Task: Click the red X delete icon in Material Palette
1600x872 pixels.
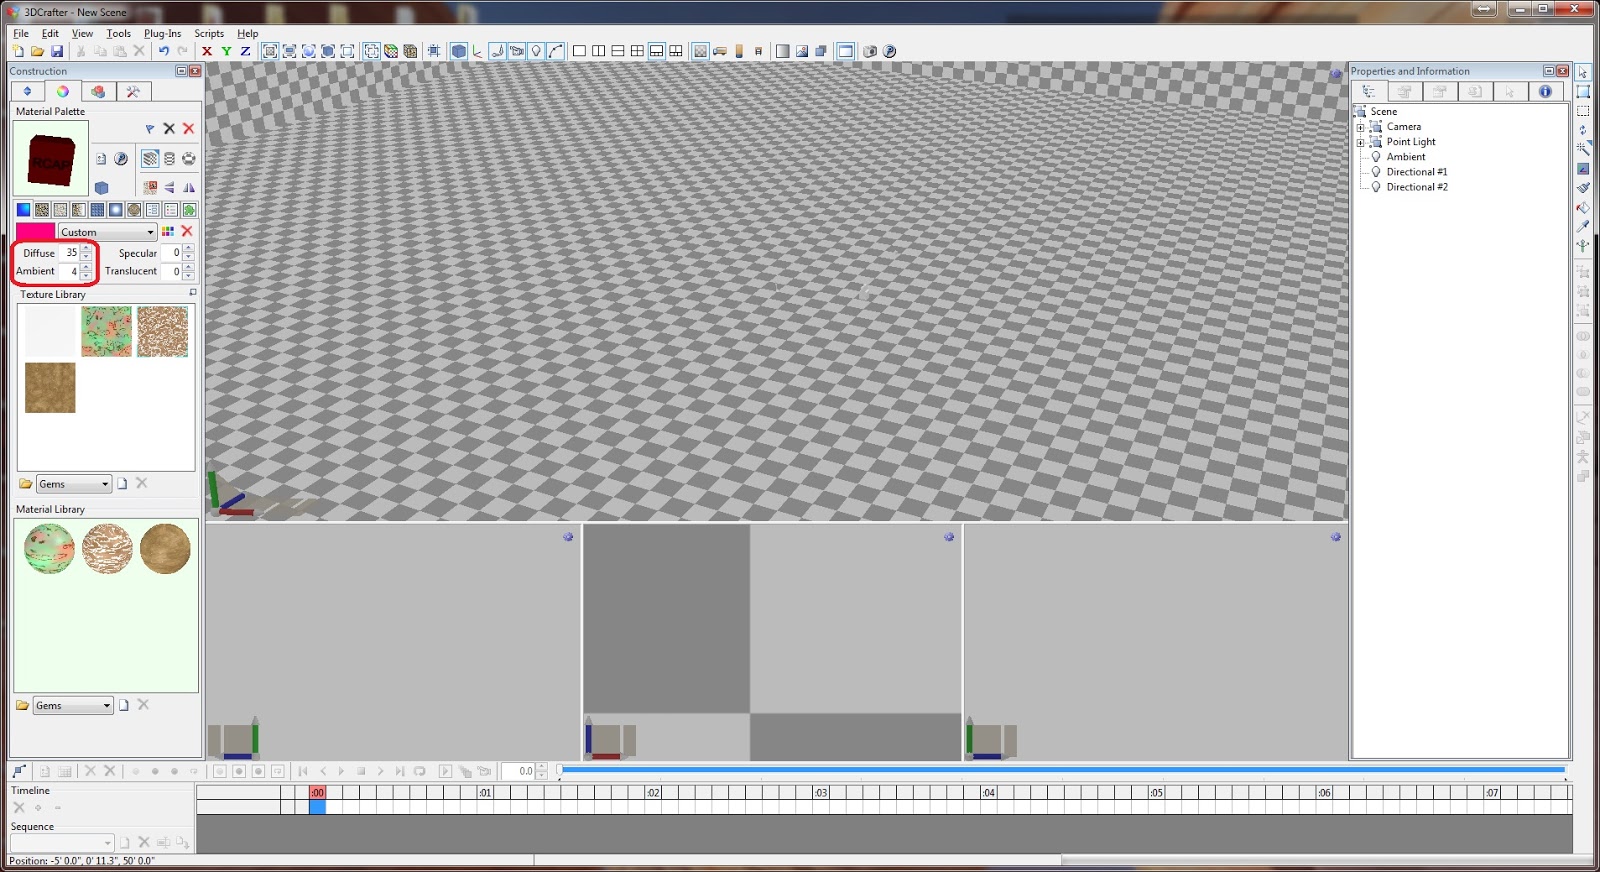Action: pos(188,129)
